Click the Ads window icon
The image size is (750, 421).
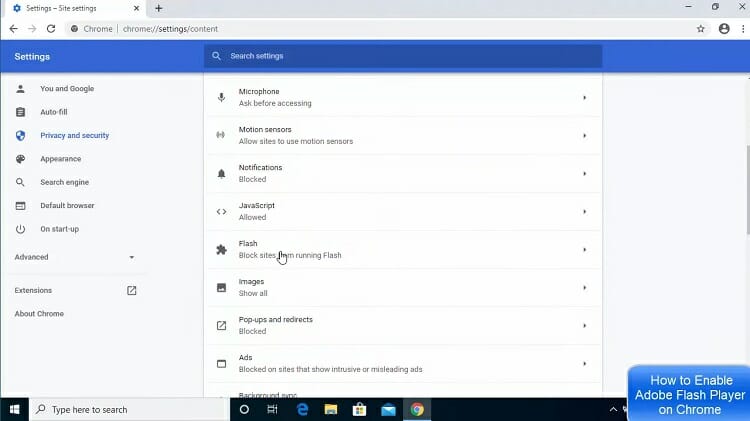[221, 364]
